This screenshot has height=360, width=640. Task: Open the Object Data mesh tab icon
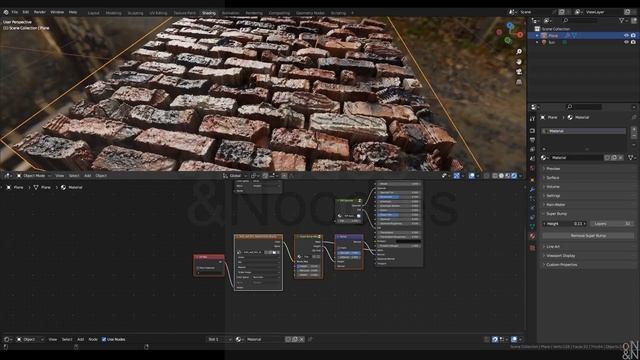coord(532,227)
